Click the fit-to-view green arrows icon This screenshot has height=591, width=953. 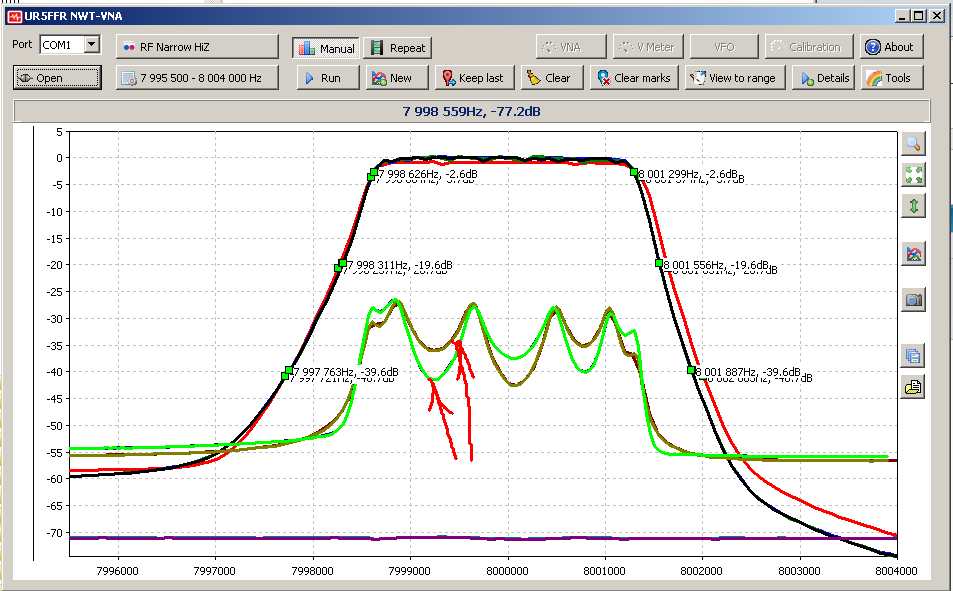click(912, 175)
